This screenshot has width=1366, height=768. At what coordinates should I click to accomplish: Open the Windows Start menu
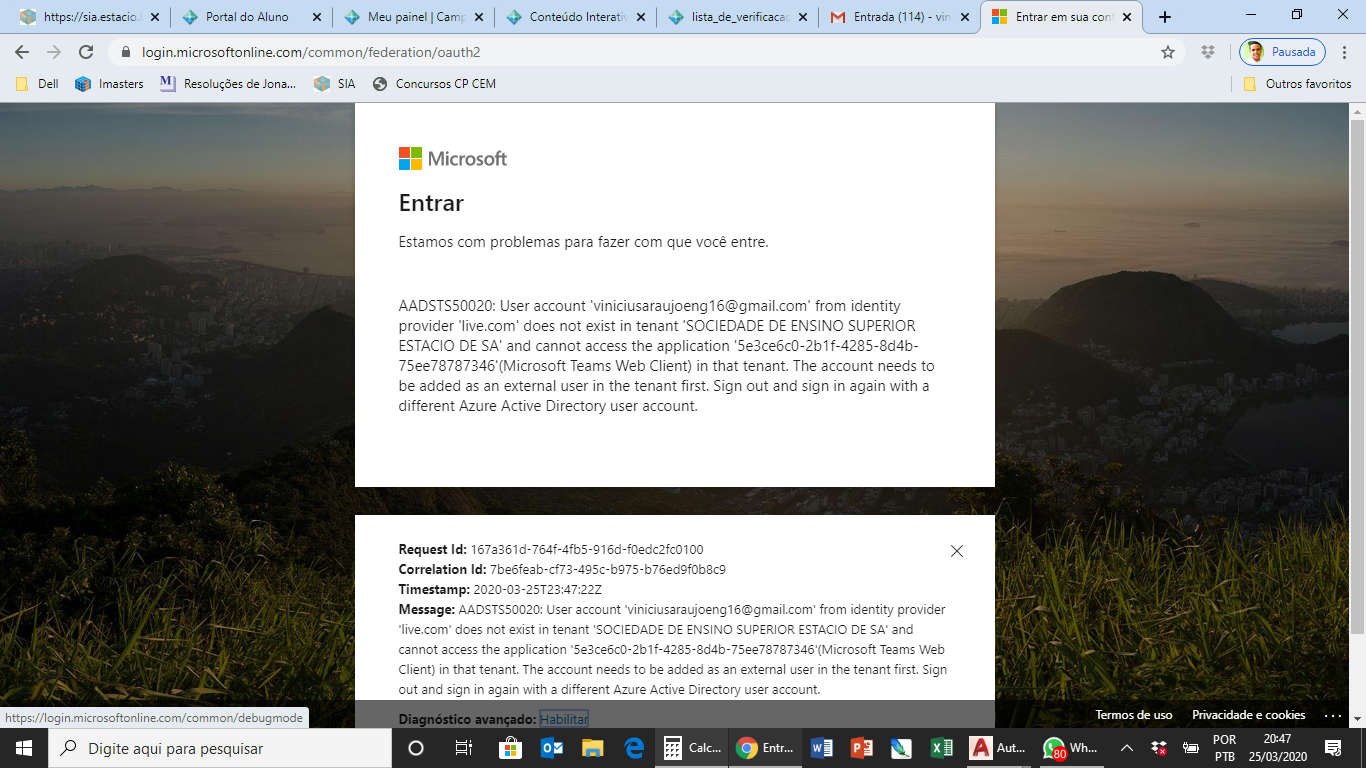pyautogui.click(x=24, y=748)
